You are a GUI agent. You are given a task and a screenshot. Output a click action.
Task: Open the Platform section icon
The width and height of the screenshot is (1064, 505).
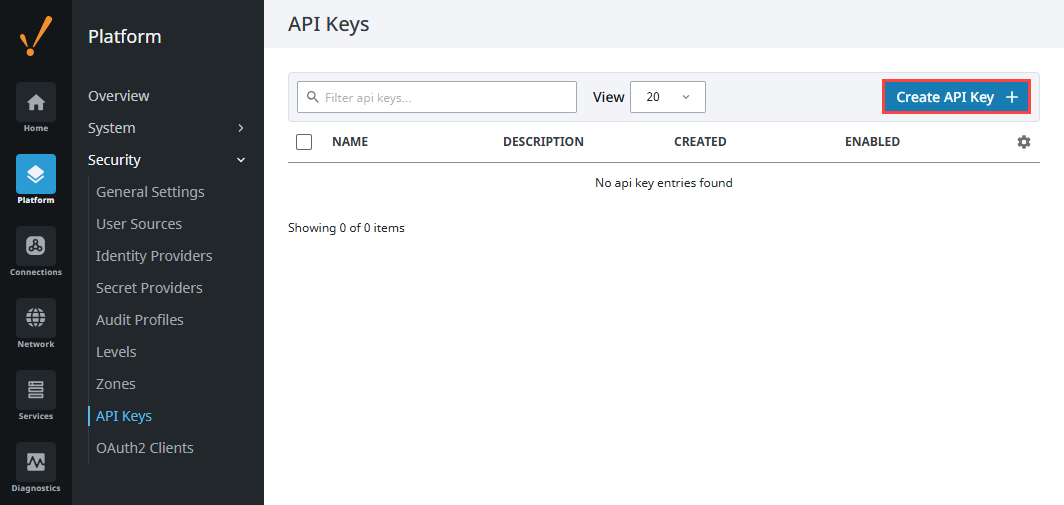click(x=36, y=175)
